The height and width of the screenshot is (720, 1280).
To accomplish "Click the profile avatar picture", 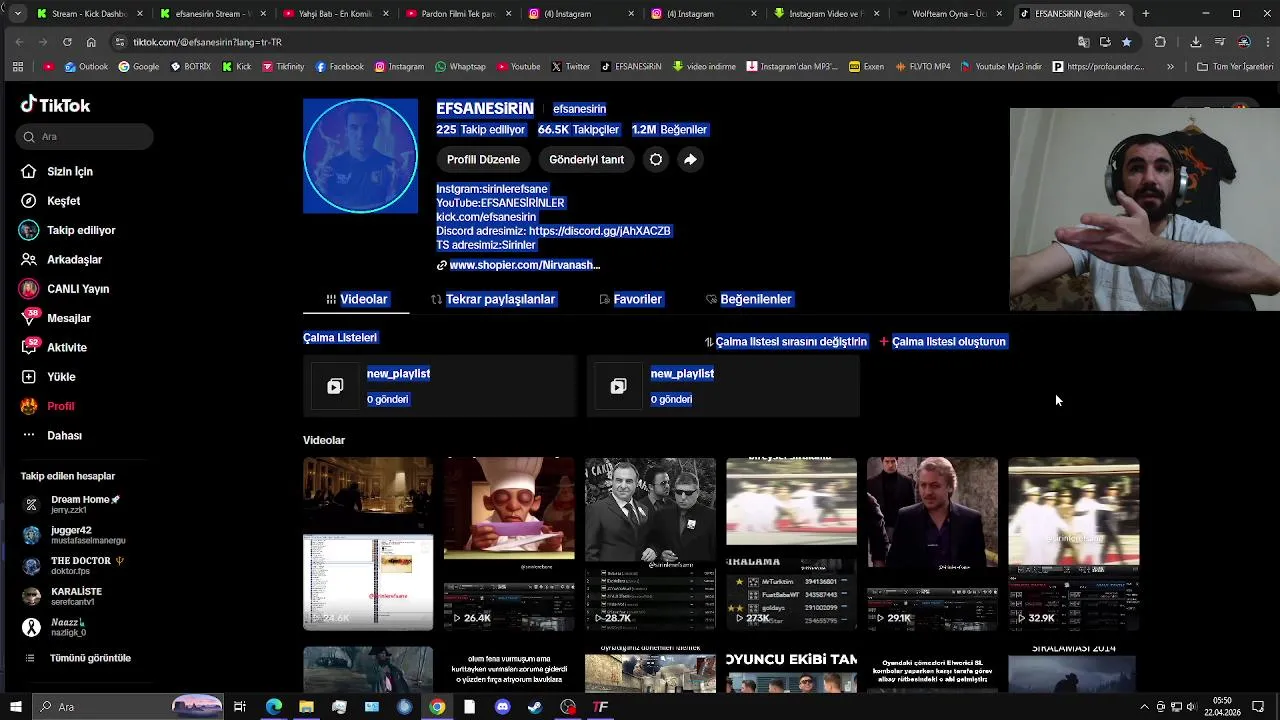I will click(360, 156).
